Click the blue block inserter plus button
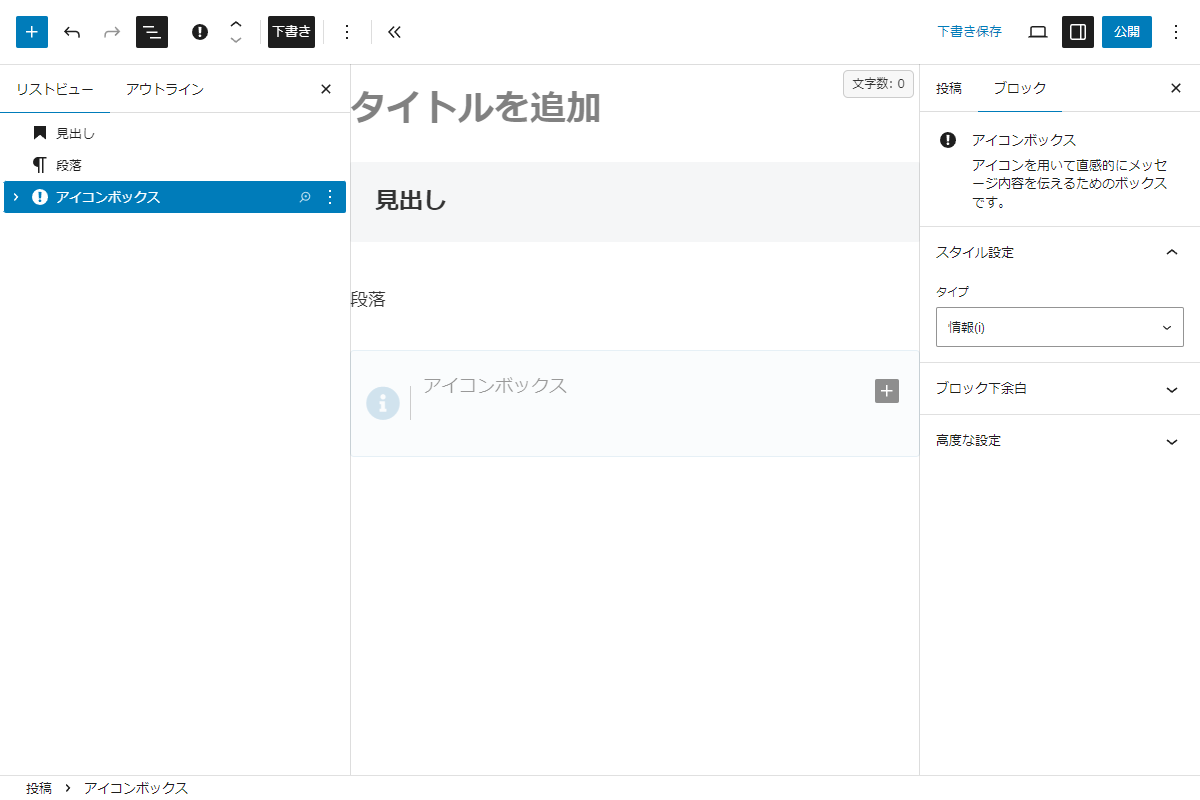 [x=32, y=32]
